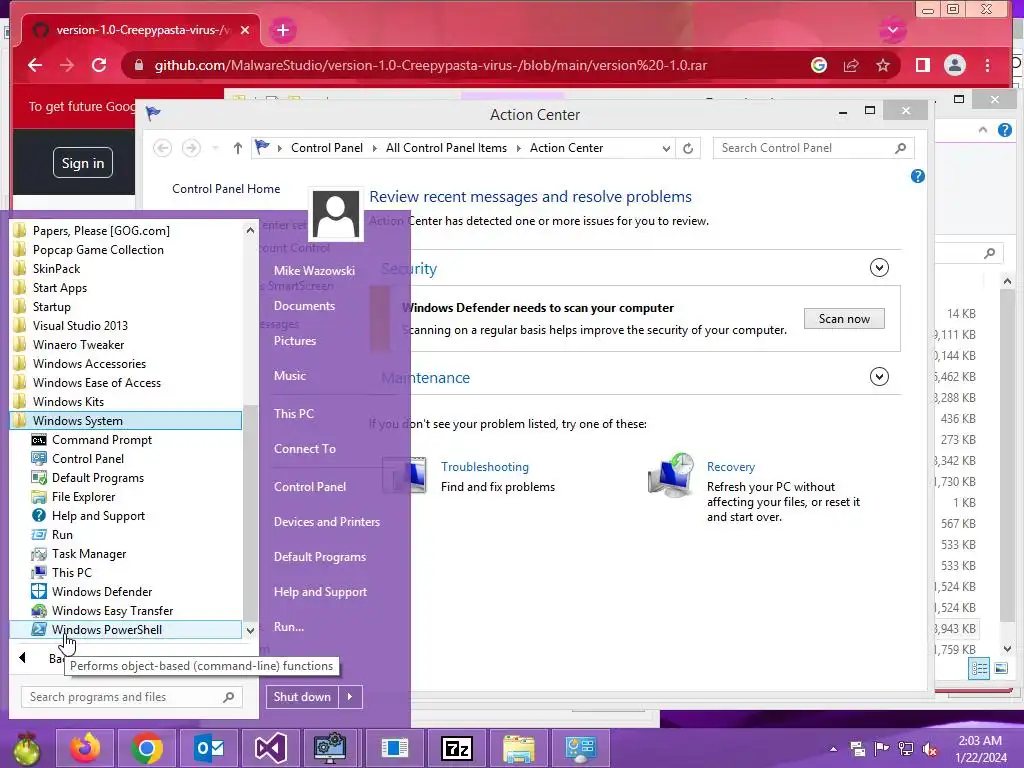Click Control Panel Home link

tap(226, 189)
